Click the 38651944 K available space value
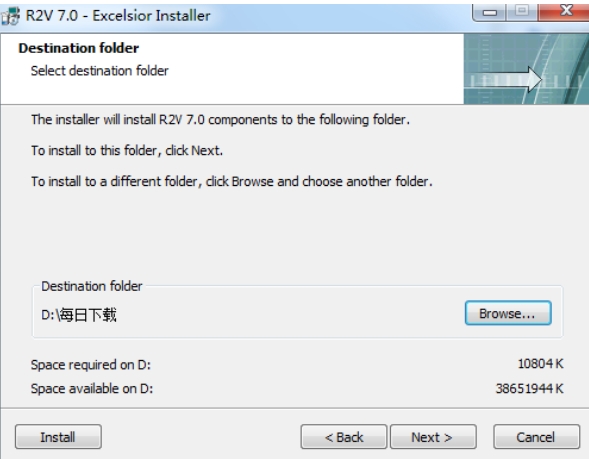The image size is (589, 459). click(529, 388)
